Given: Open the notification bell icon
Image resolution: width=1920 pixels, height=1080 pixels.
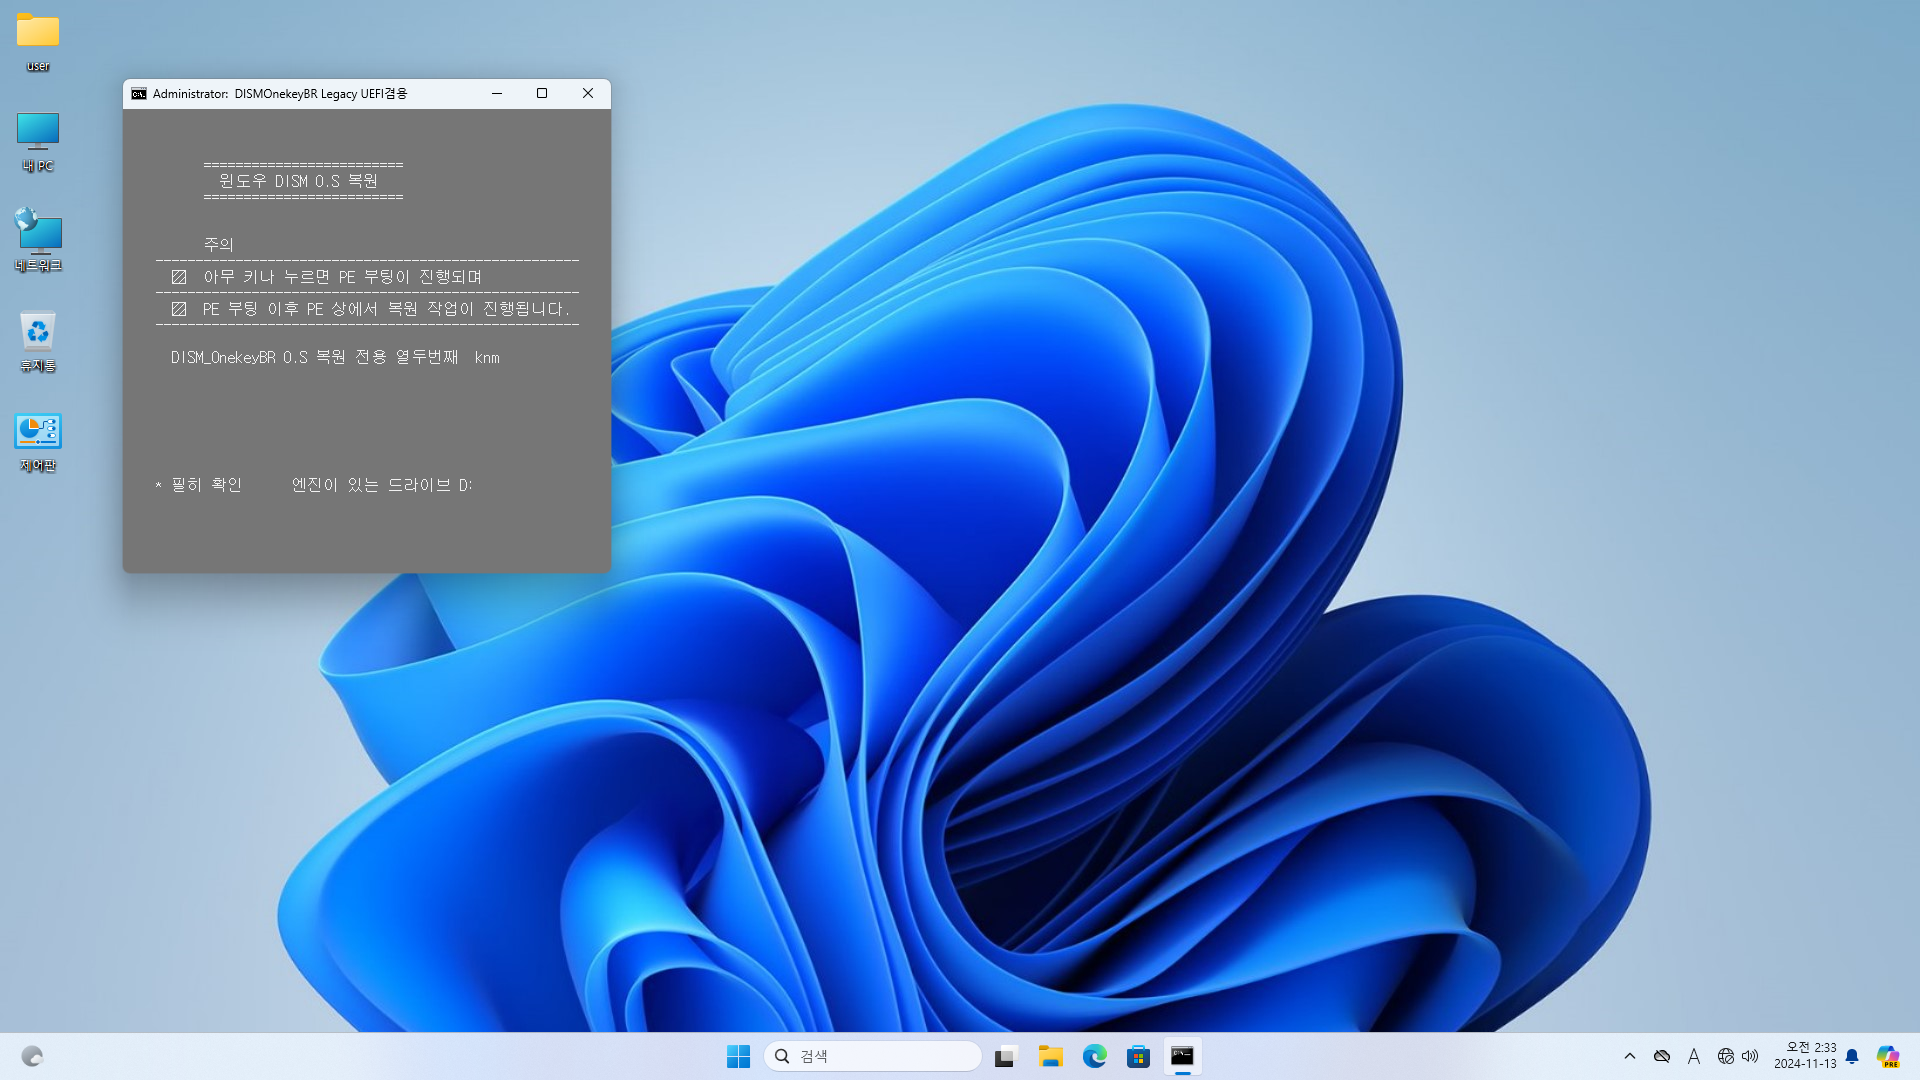Looking at the screenshot, I should click(x=1852, y=1056).
